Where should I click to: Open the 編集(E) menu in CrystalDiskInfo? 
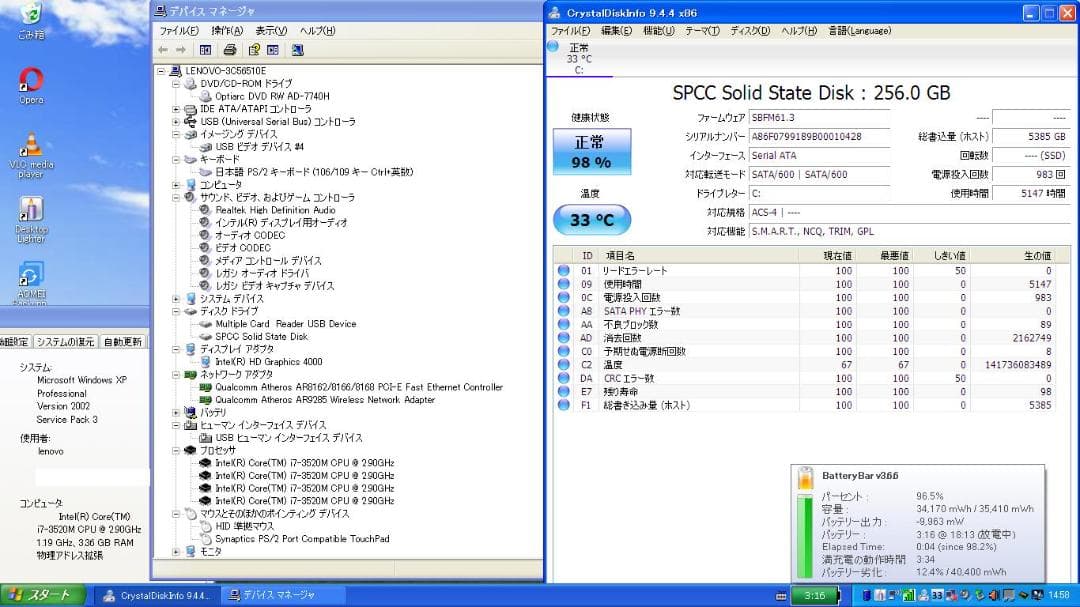tap(616, 31)
